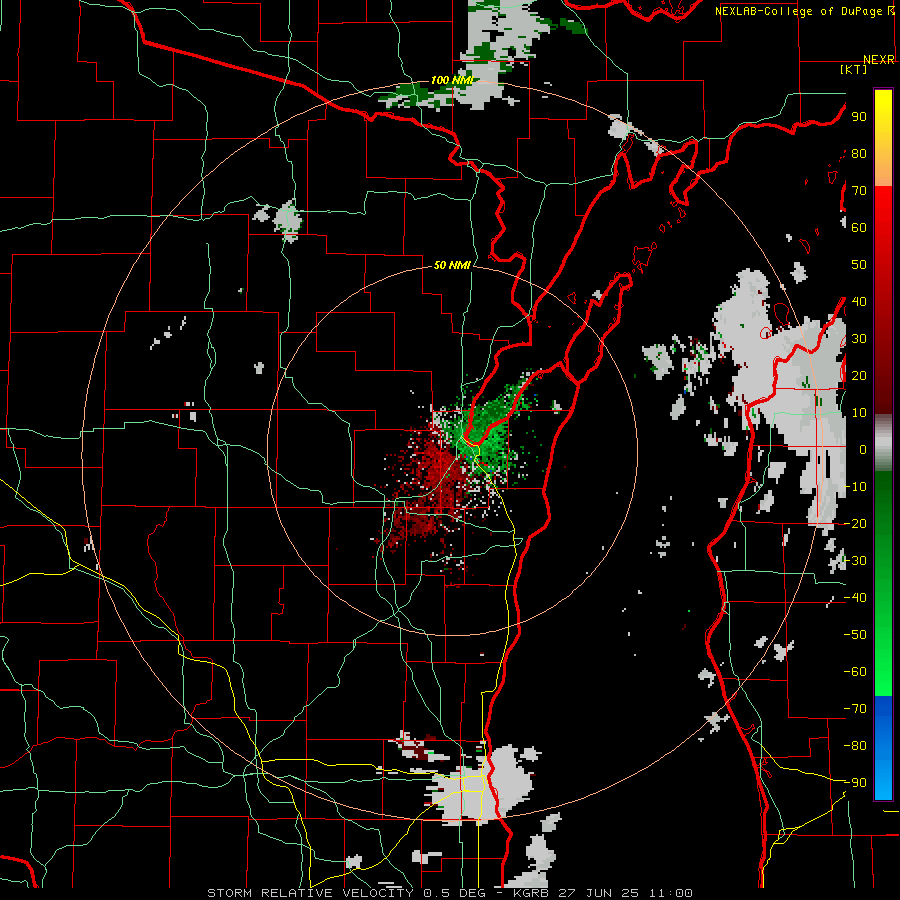Click the positive 90 scale value

click(859, 117)
